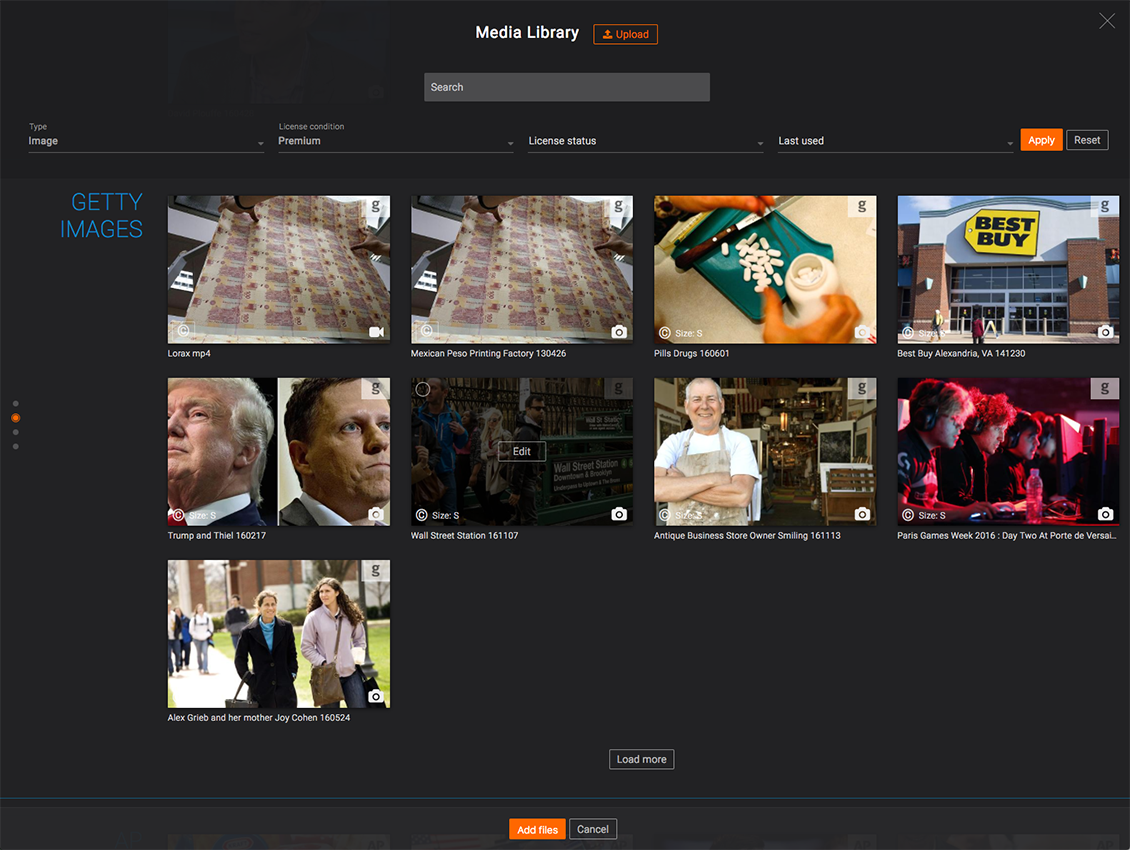Open the Type dropdown set to Image
This screenshot has width=1130, height=850.
pos(146,141)
